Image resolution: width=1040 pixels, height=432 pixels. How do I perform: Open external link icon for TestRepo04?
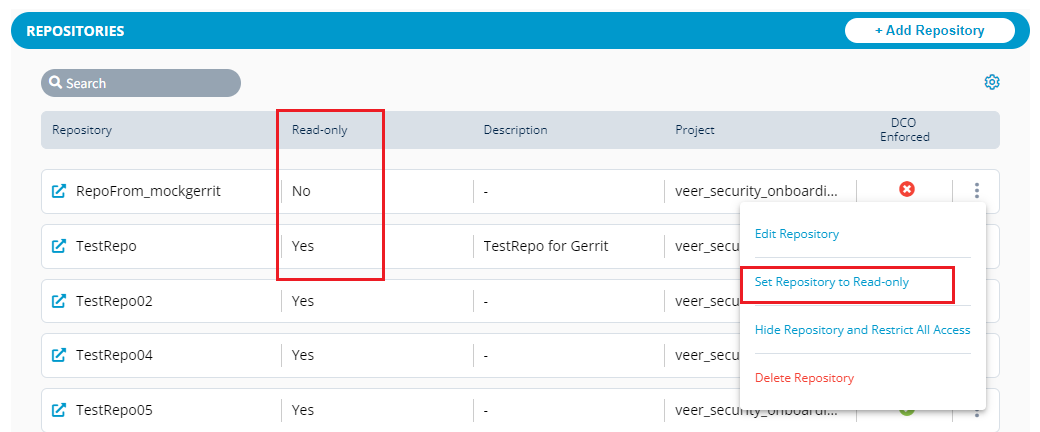pos(59,355)
